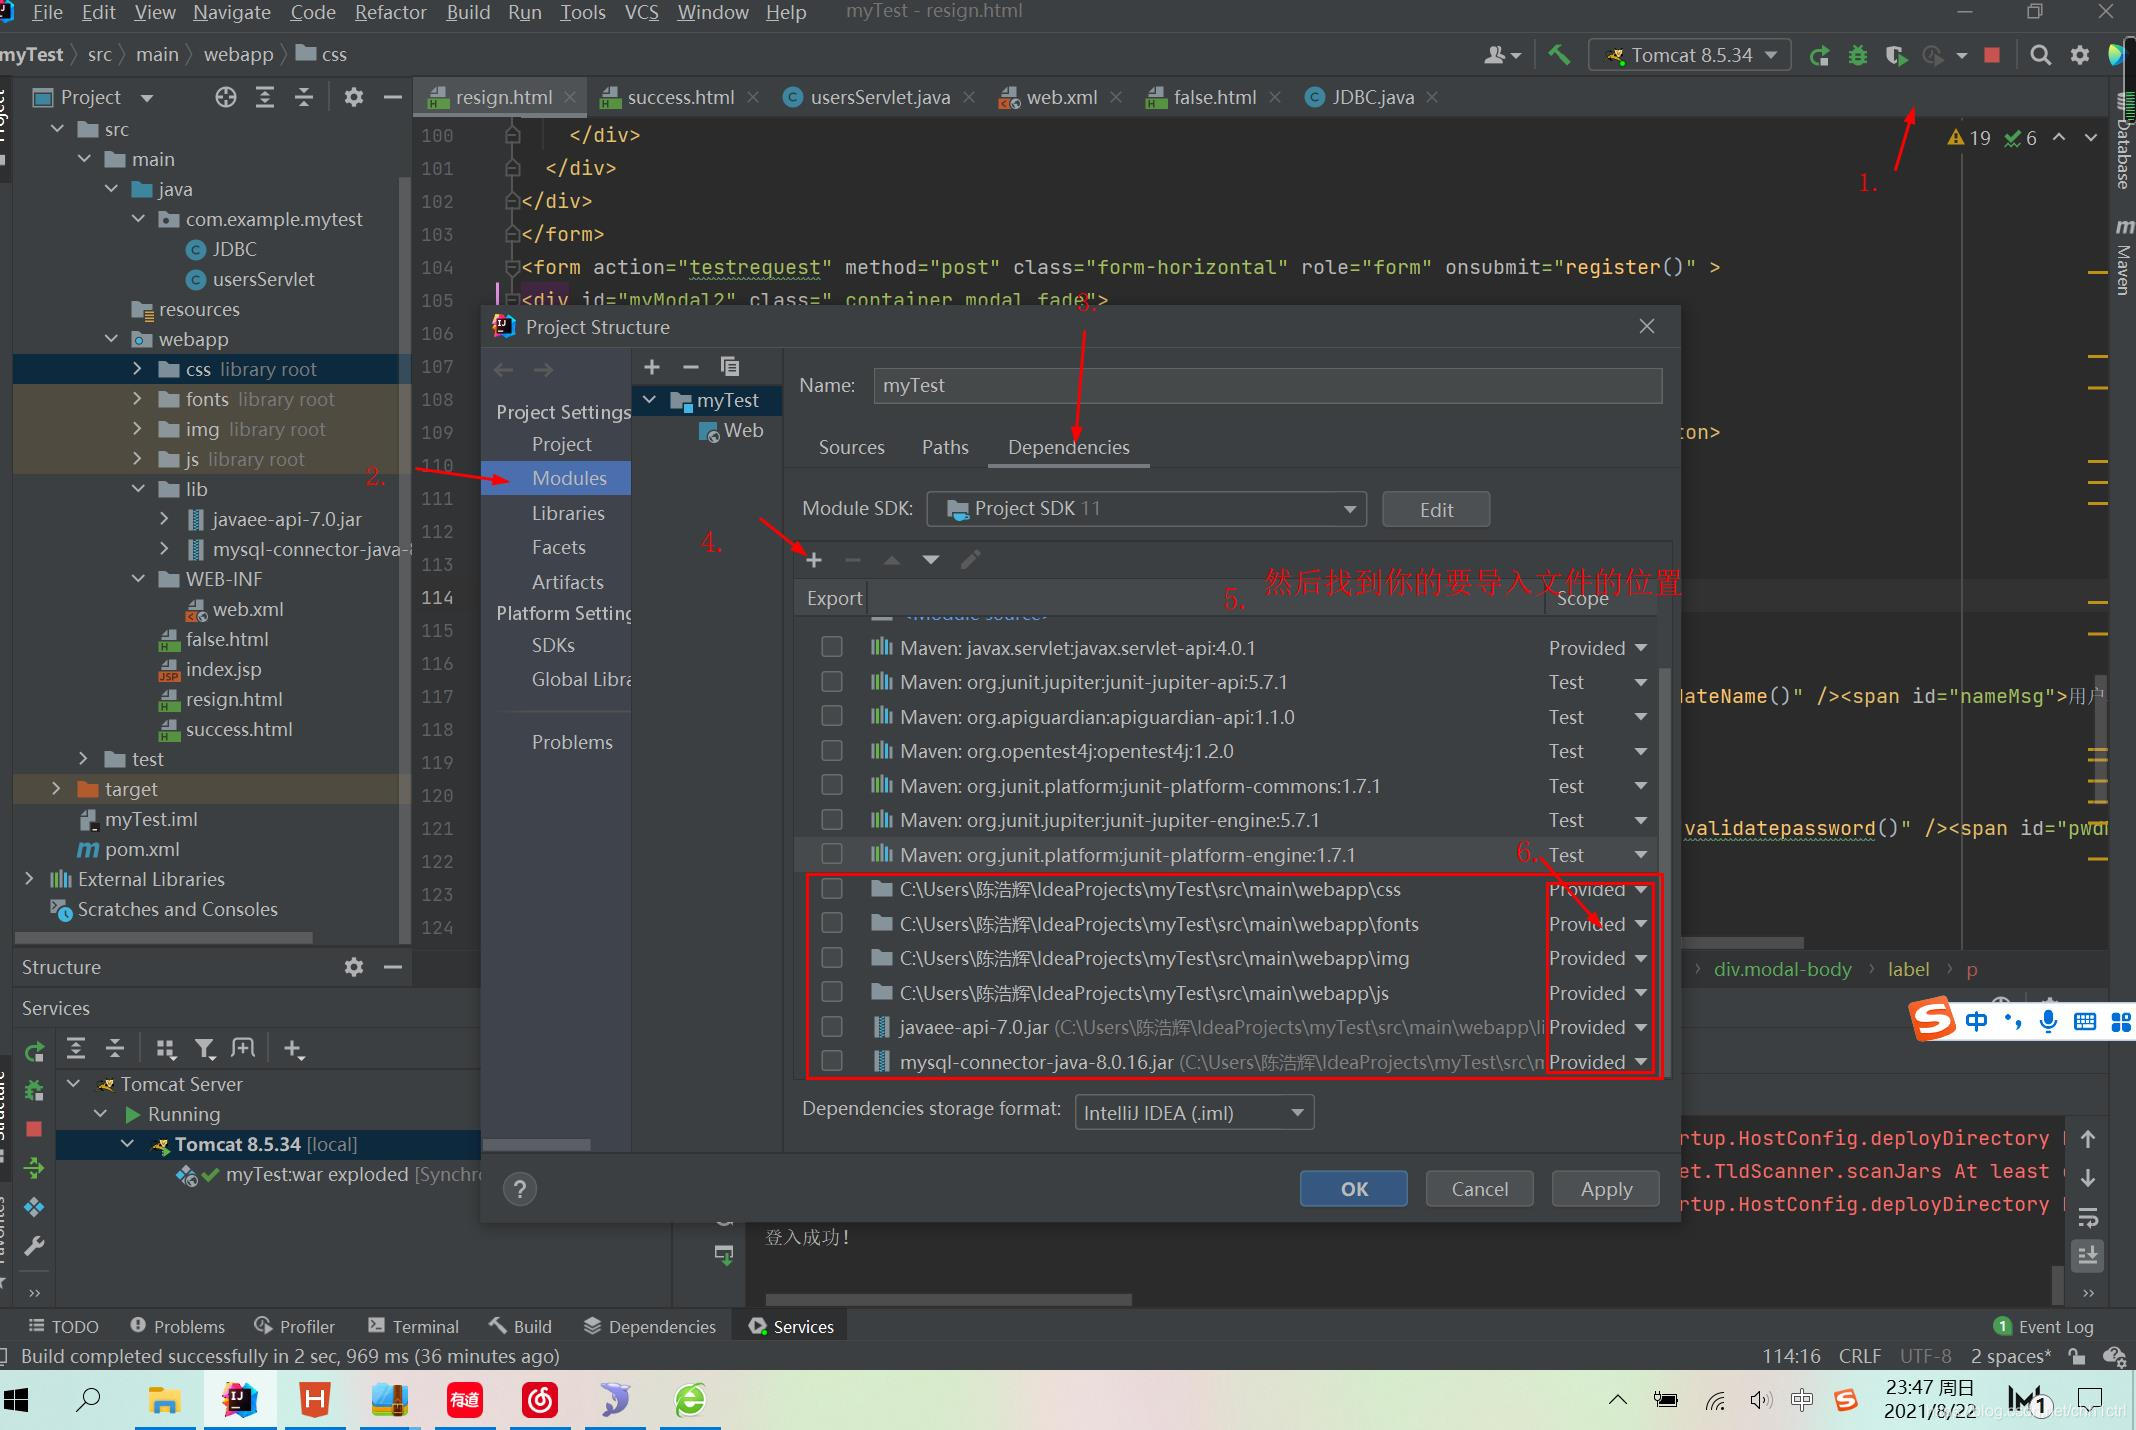This screenshot has height=1430, width=2136.
Task: Click the Libraries item in Project Settings
Action: [x=568, y=511]
